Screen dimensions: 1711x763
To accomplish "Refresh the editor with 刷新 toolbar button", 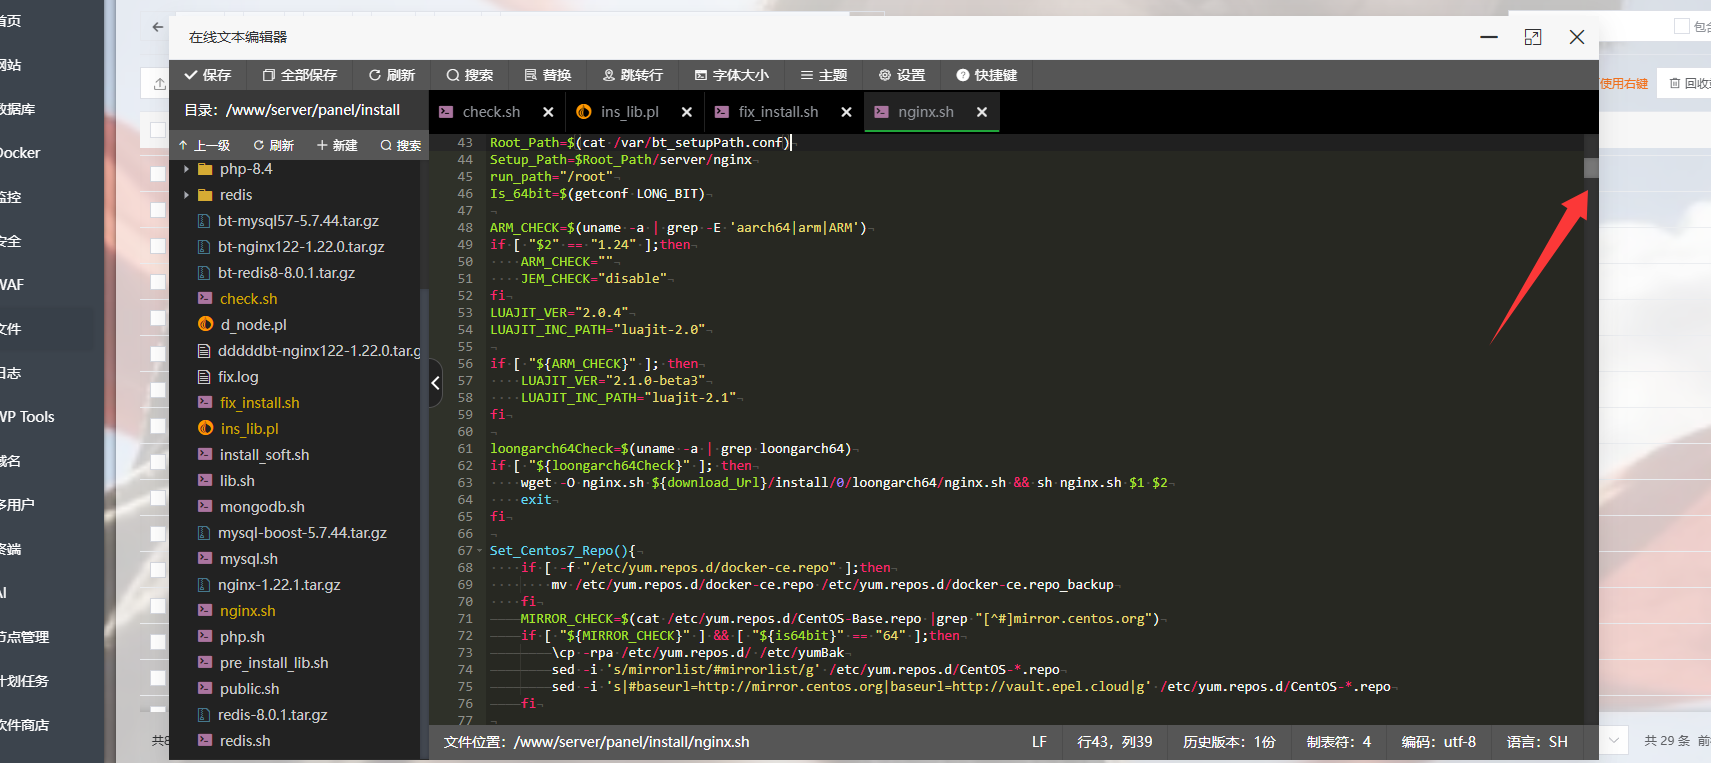I will click(391, 75).
